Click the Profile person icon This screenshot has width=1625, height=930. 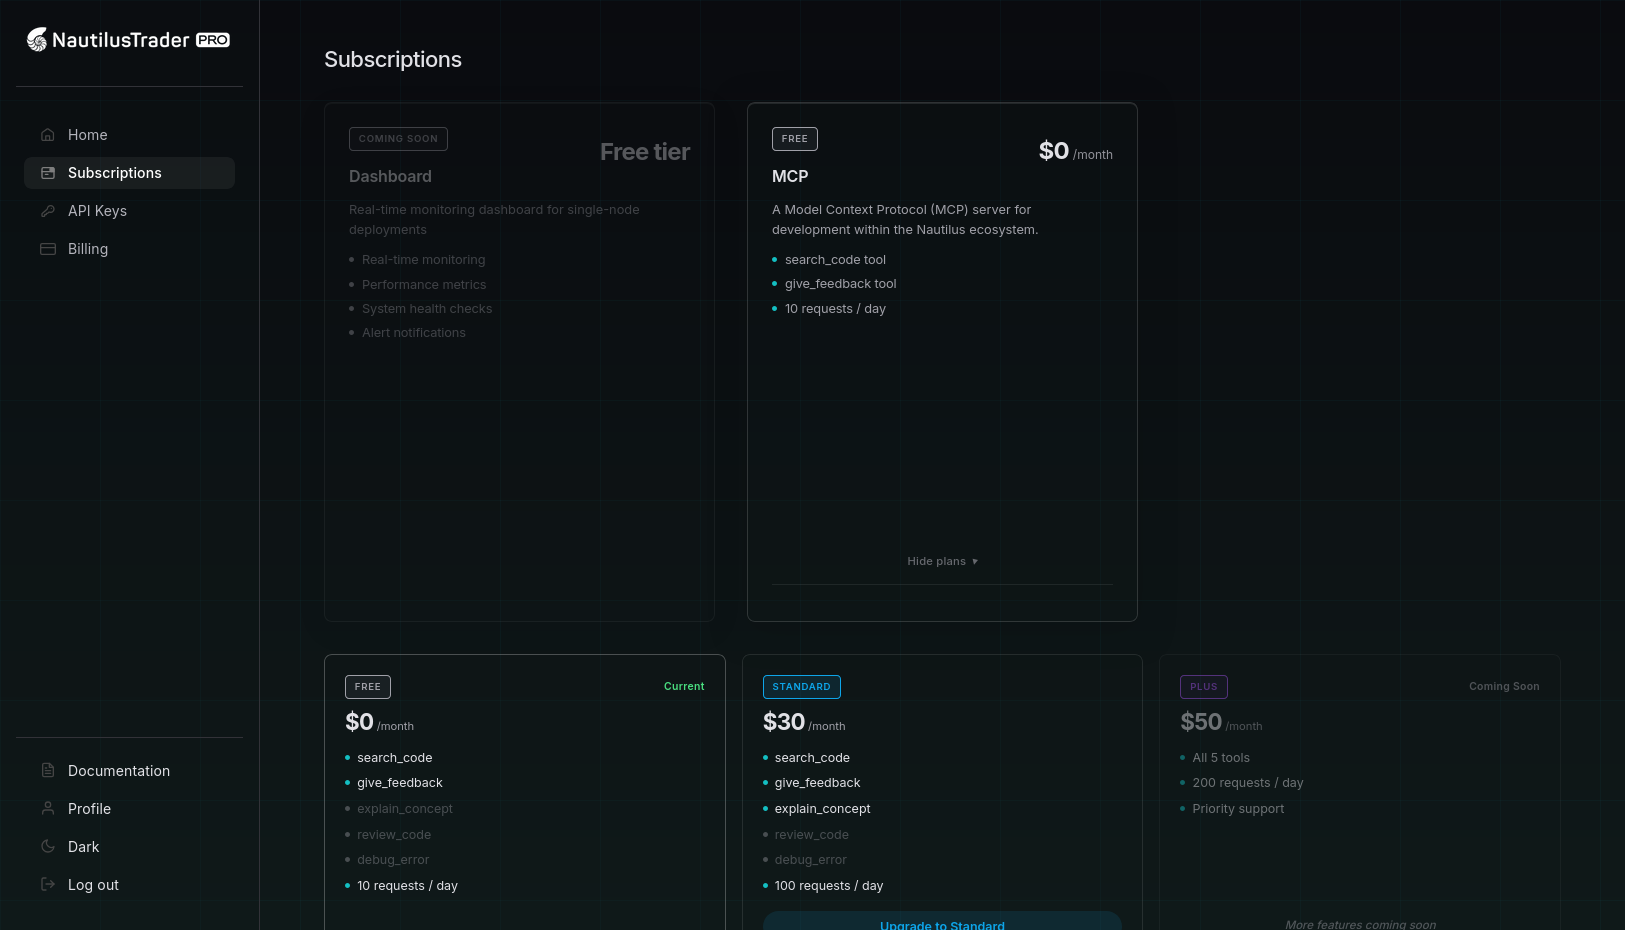pos(48,809)
